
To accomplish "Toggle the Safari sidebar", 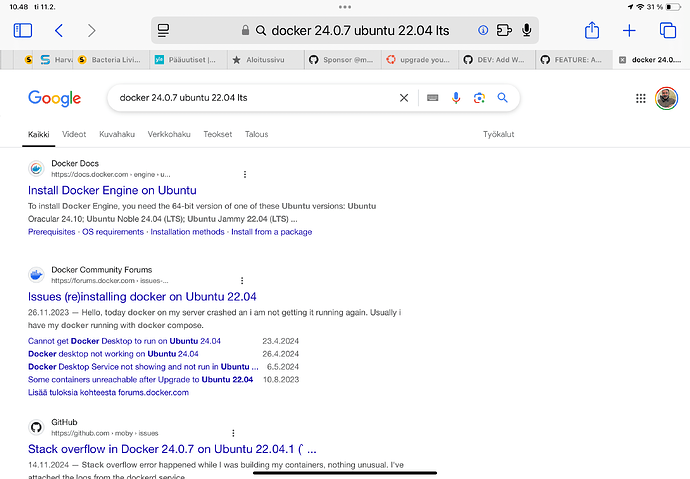I will [22, 30].
